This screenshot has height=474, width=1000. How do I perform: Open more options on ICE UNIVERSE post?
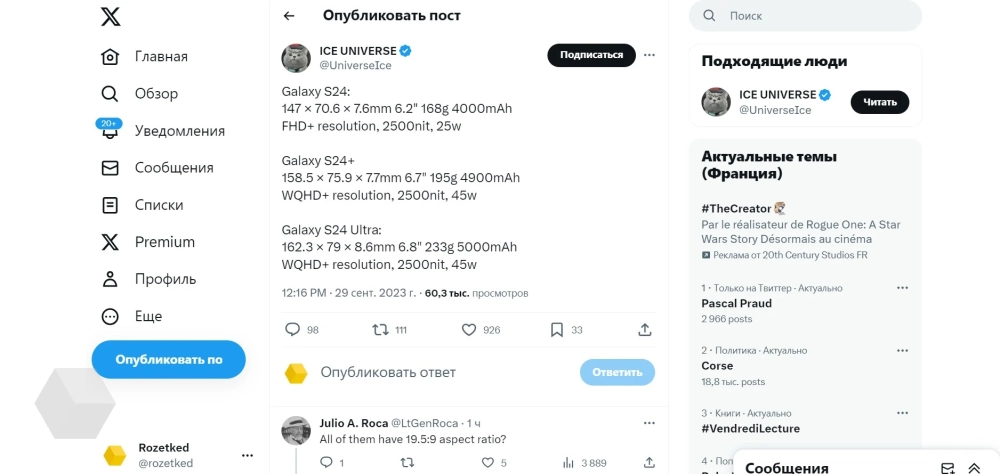coord(649,55)
